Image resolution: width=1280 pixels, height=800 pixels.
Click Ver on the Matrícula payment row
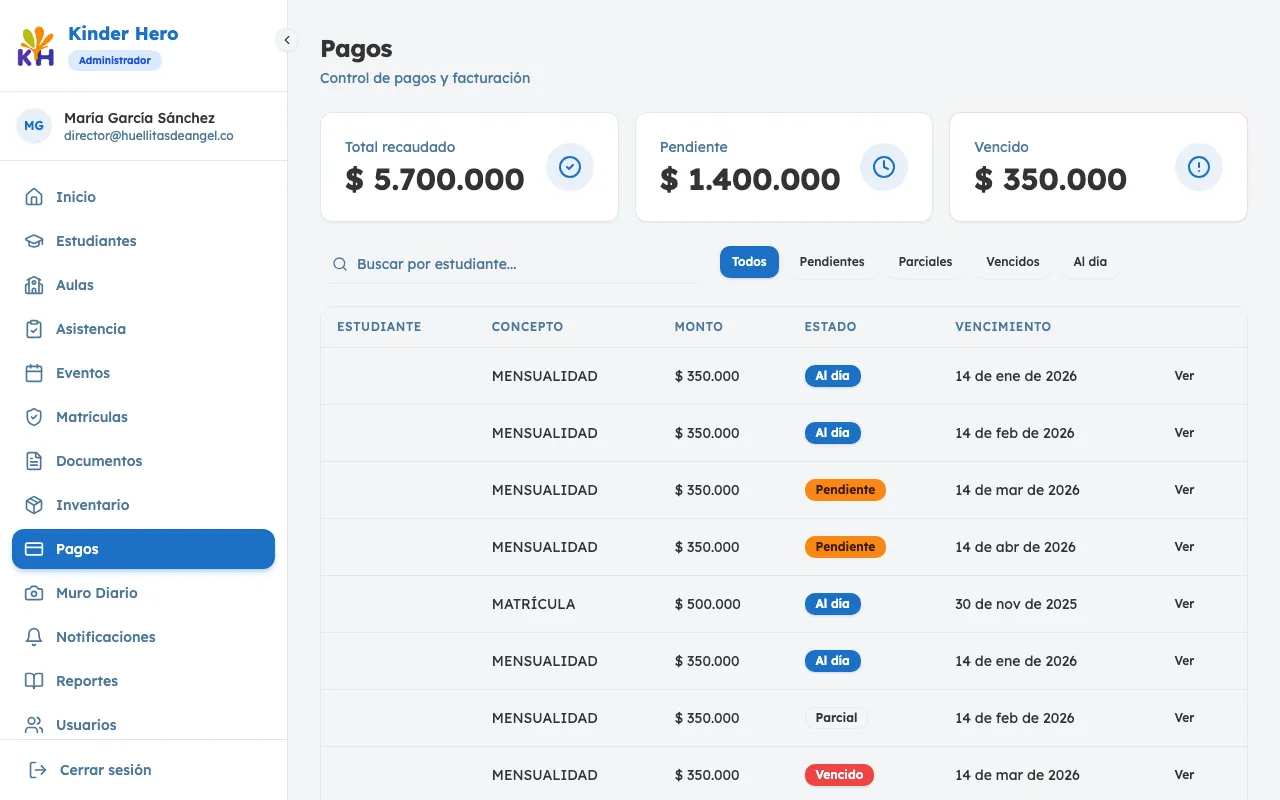tap(1184, 604)
